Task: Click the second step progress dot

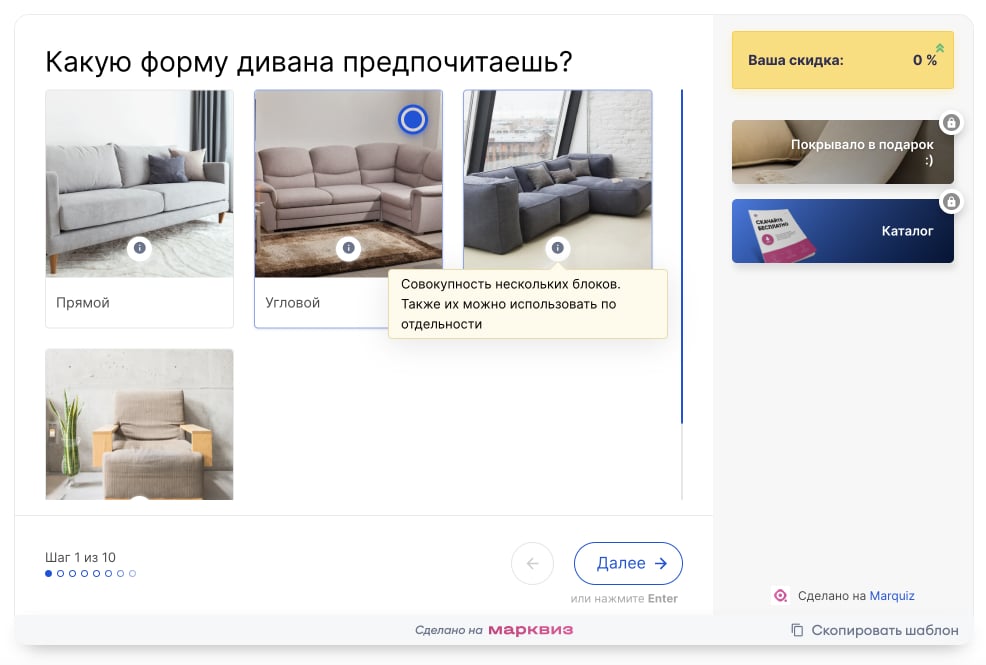Action: point(60,573)
